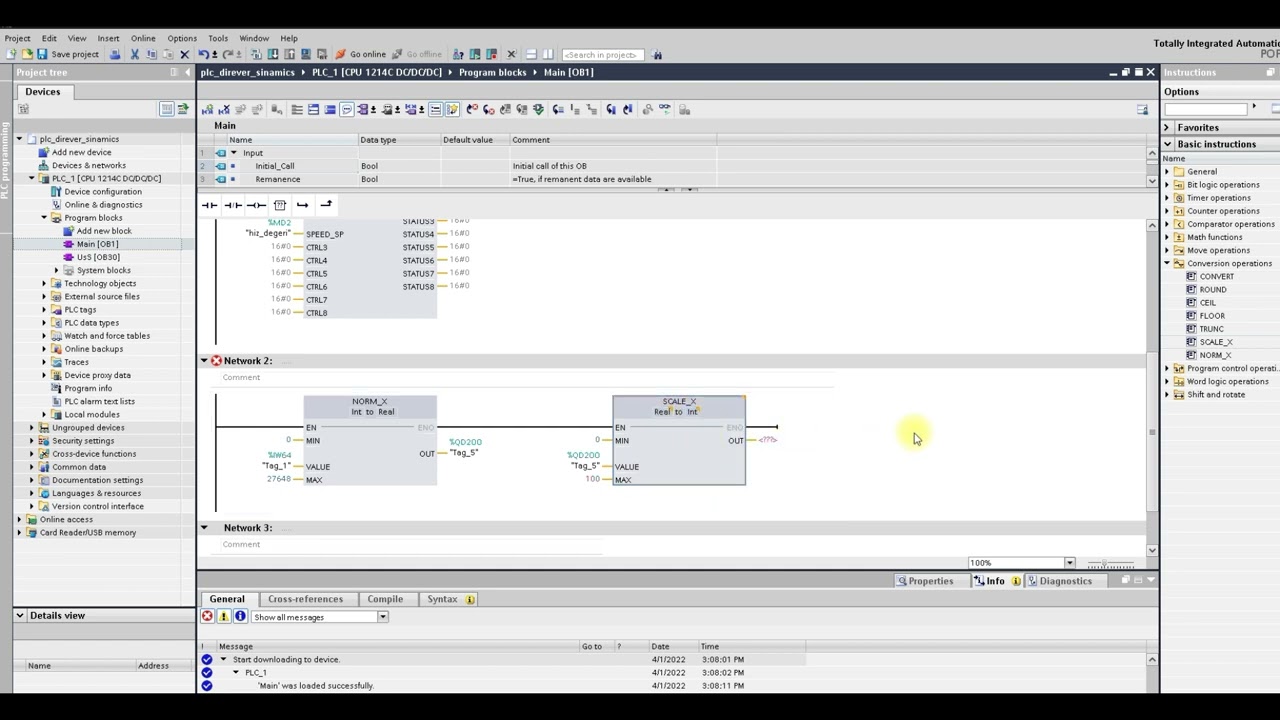Collapse Network 2 with its triangle
The height and width of the screenshot is (720, 1280).
pyautogui.click(x=204, y=360)
